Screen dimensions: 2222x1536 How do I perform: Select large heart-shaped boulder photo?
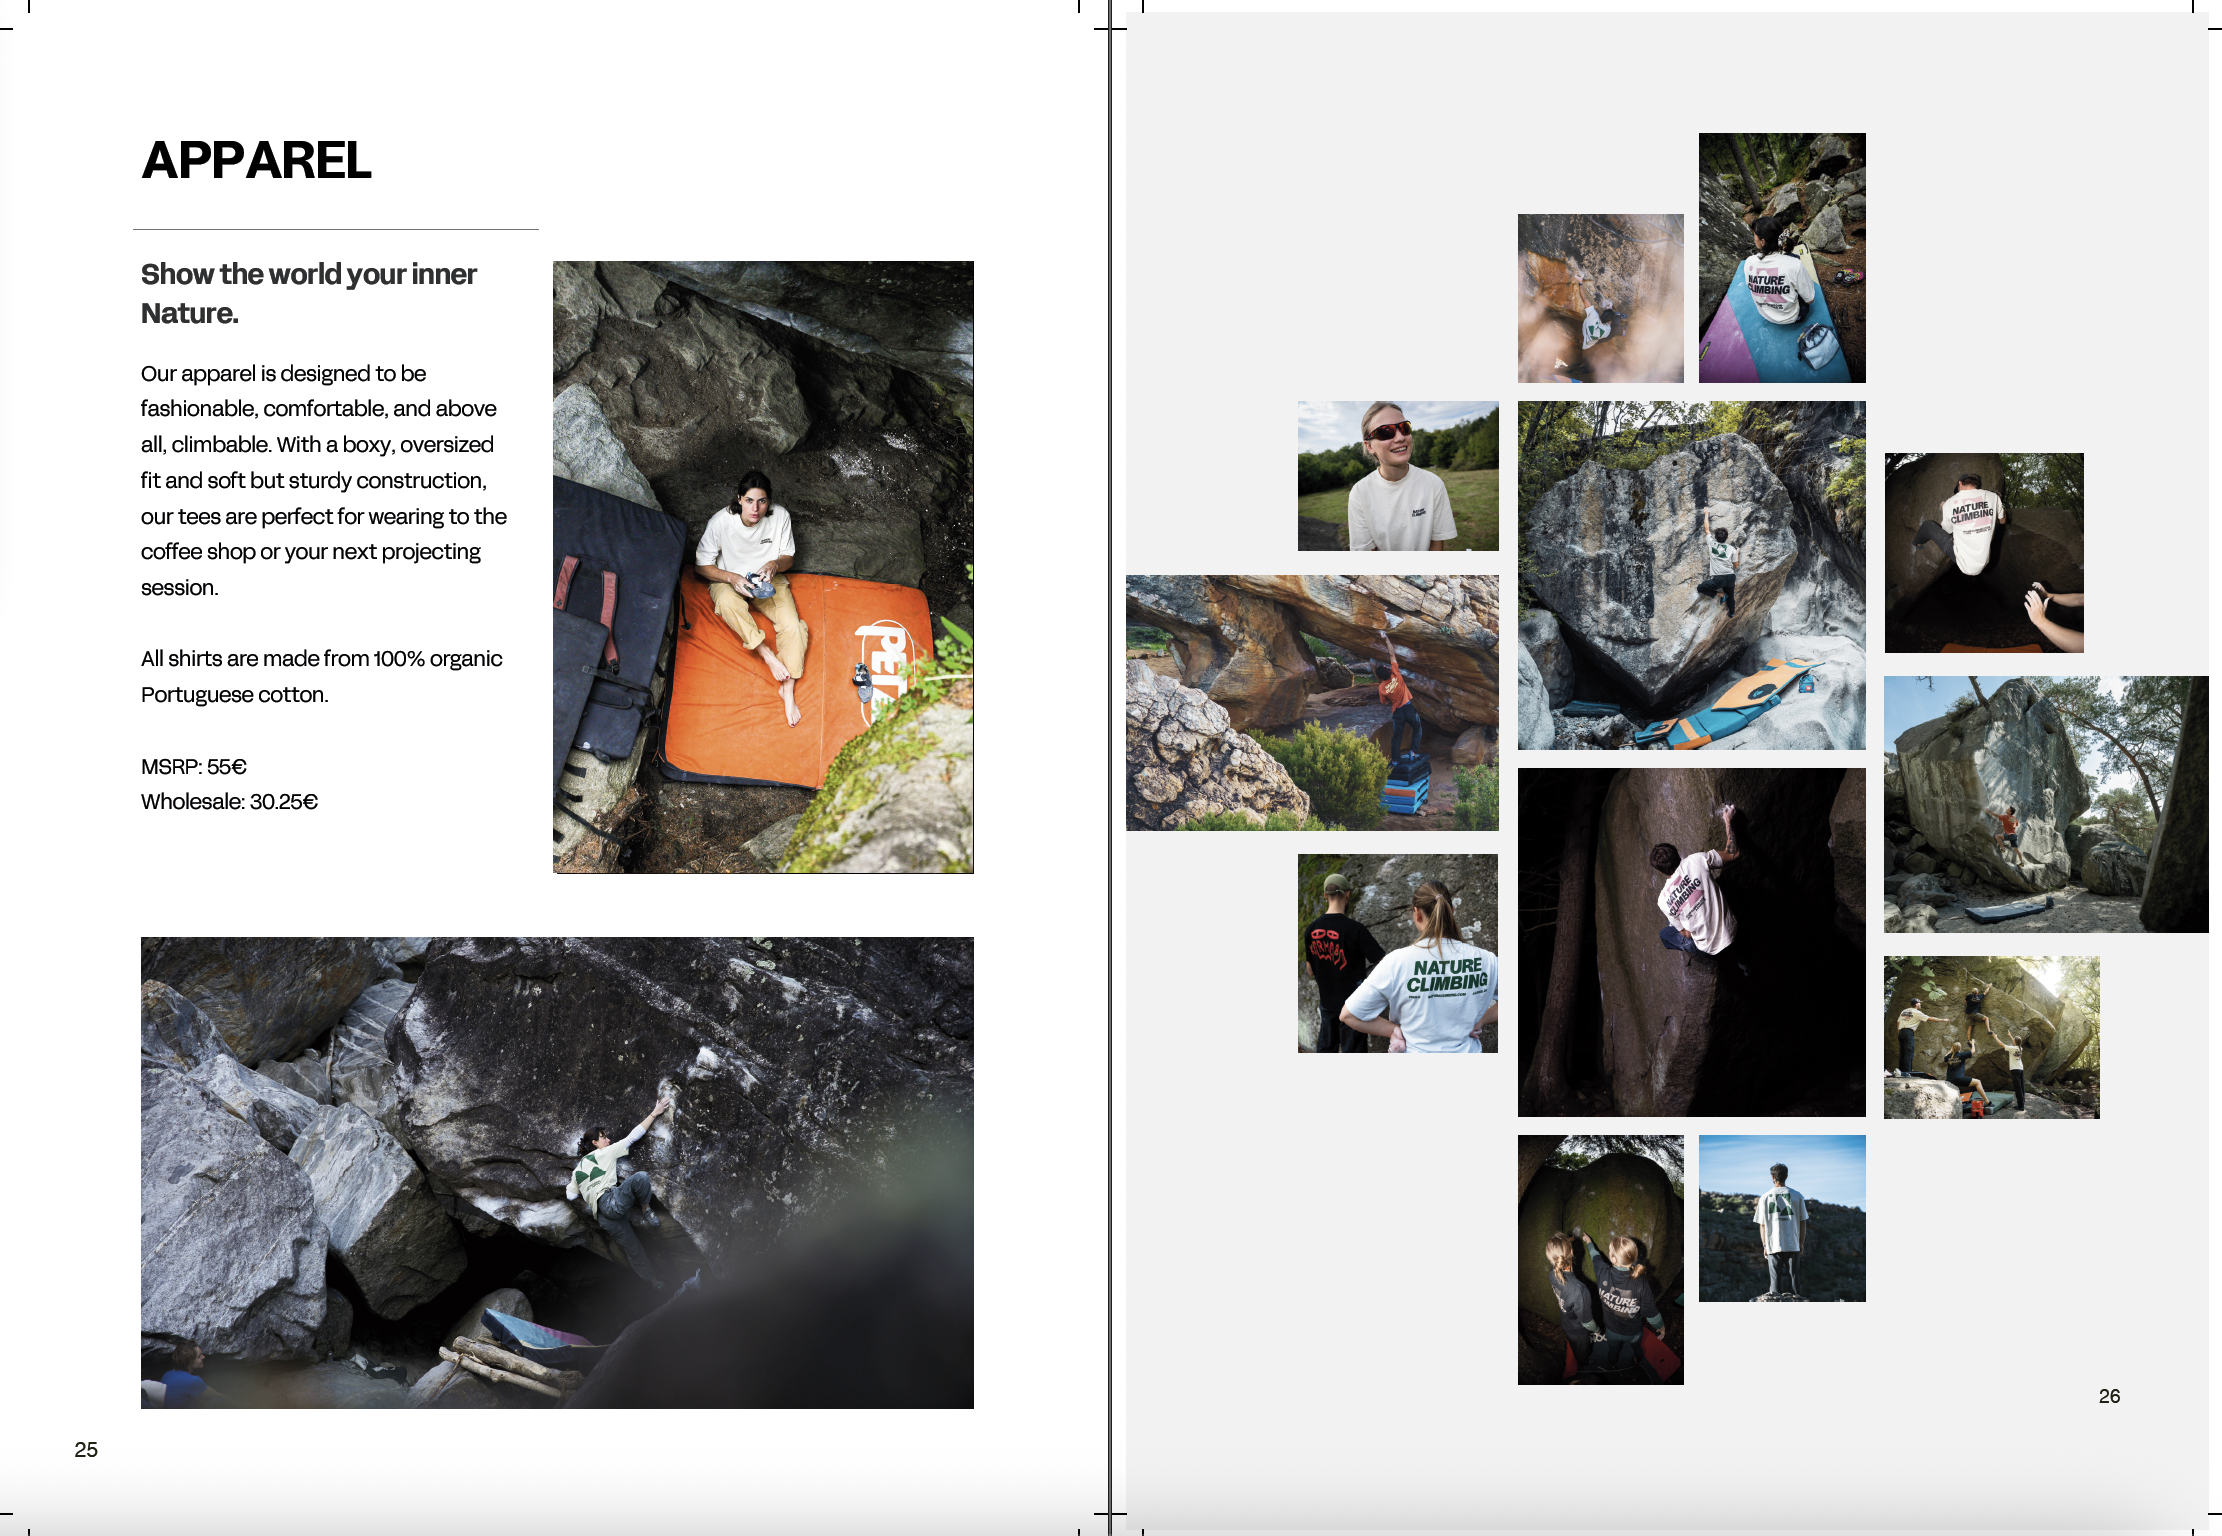(1691, 575)
